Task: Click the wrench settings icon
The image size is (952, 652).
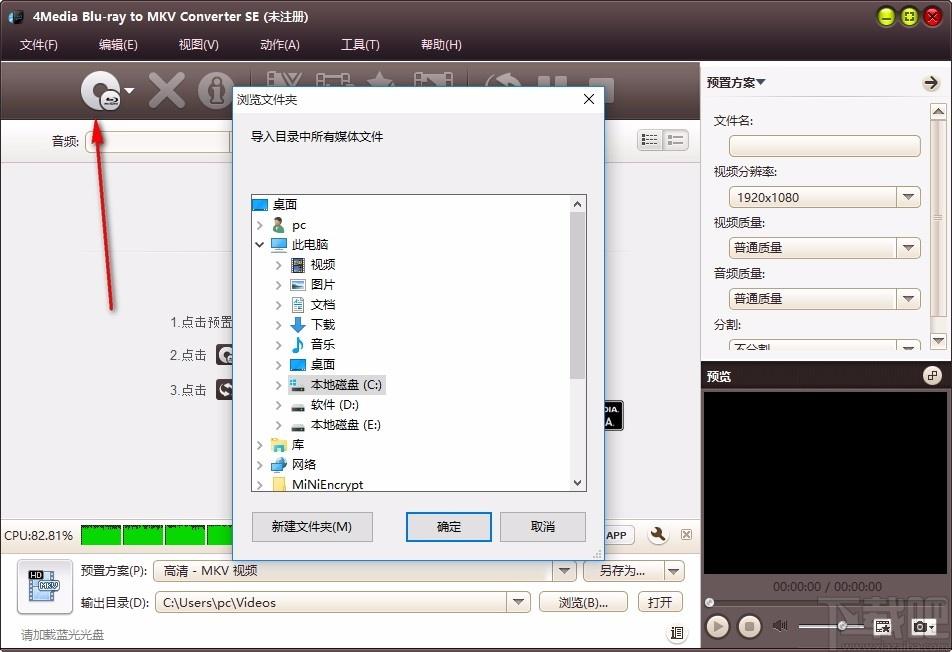Action: tap(658, 534)
